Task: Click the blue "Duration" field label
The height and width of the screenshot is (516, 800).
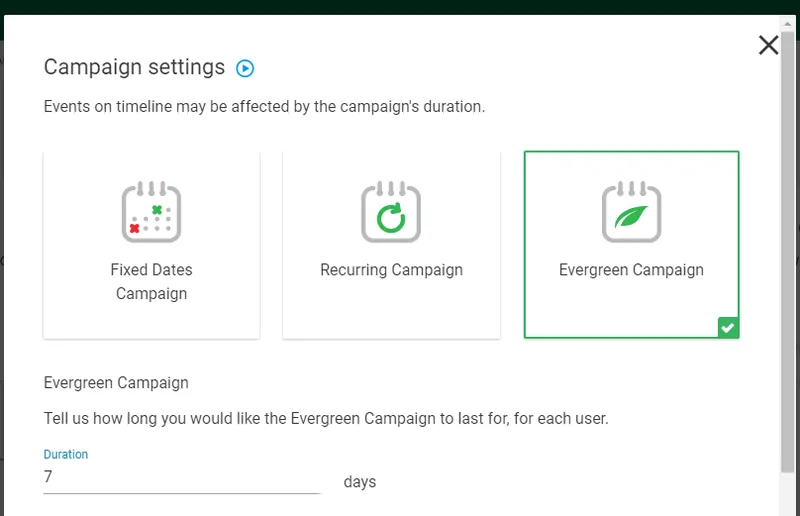Action: coord(66,454)
